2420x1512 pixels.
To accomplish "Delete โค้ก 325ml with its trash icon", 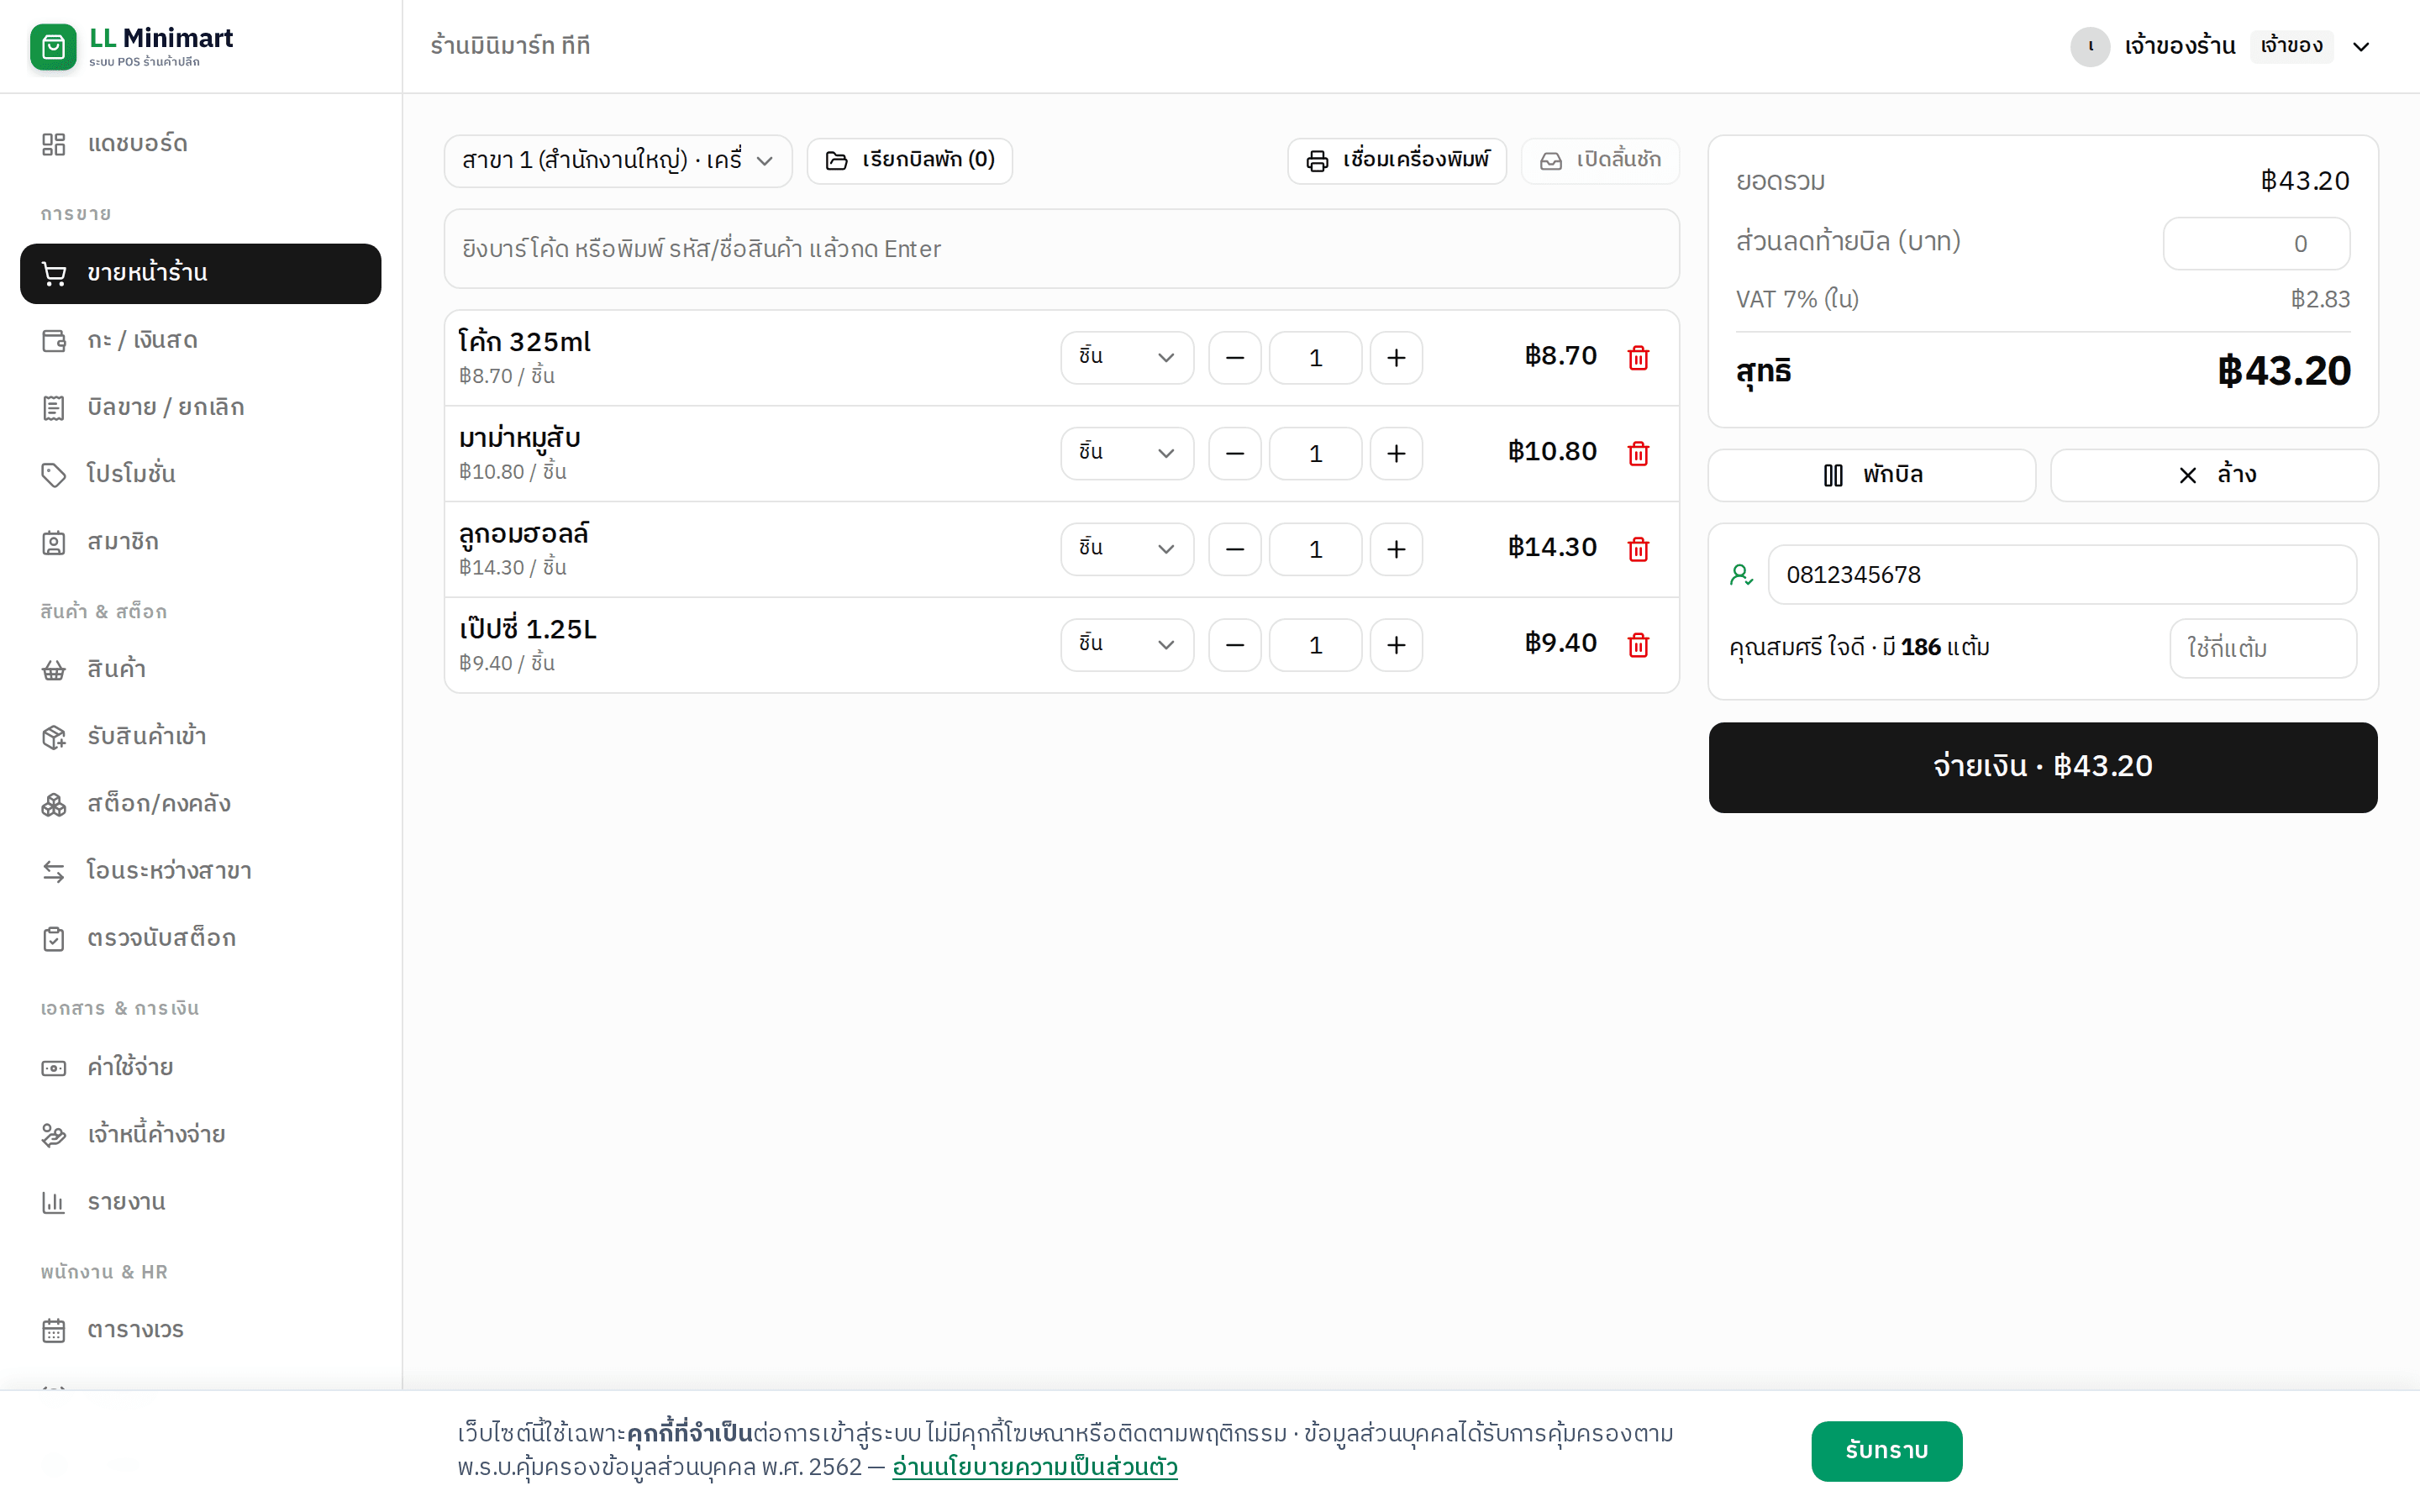I will (1638, 358).
